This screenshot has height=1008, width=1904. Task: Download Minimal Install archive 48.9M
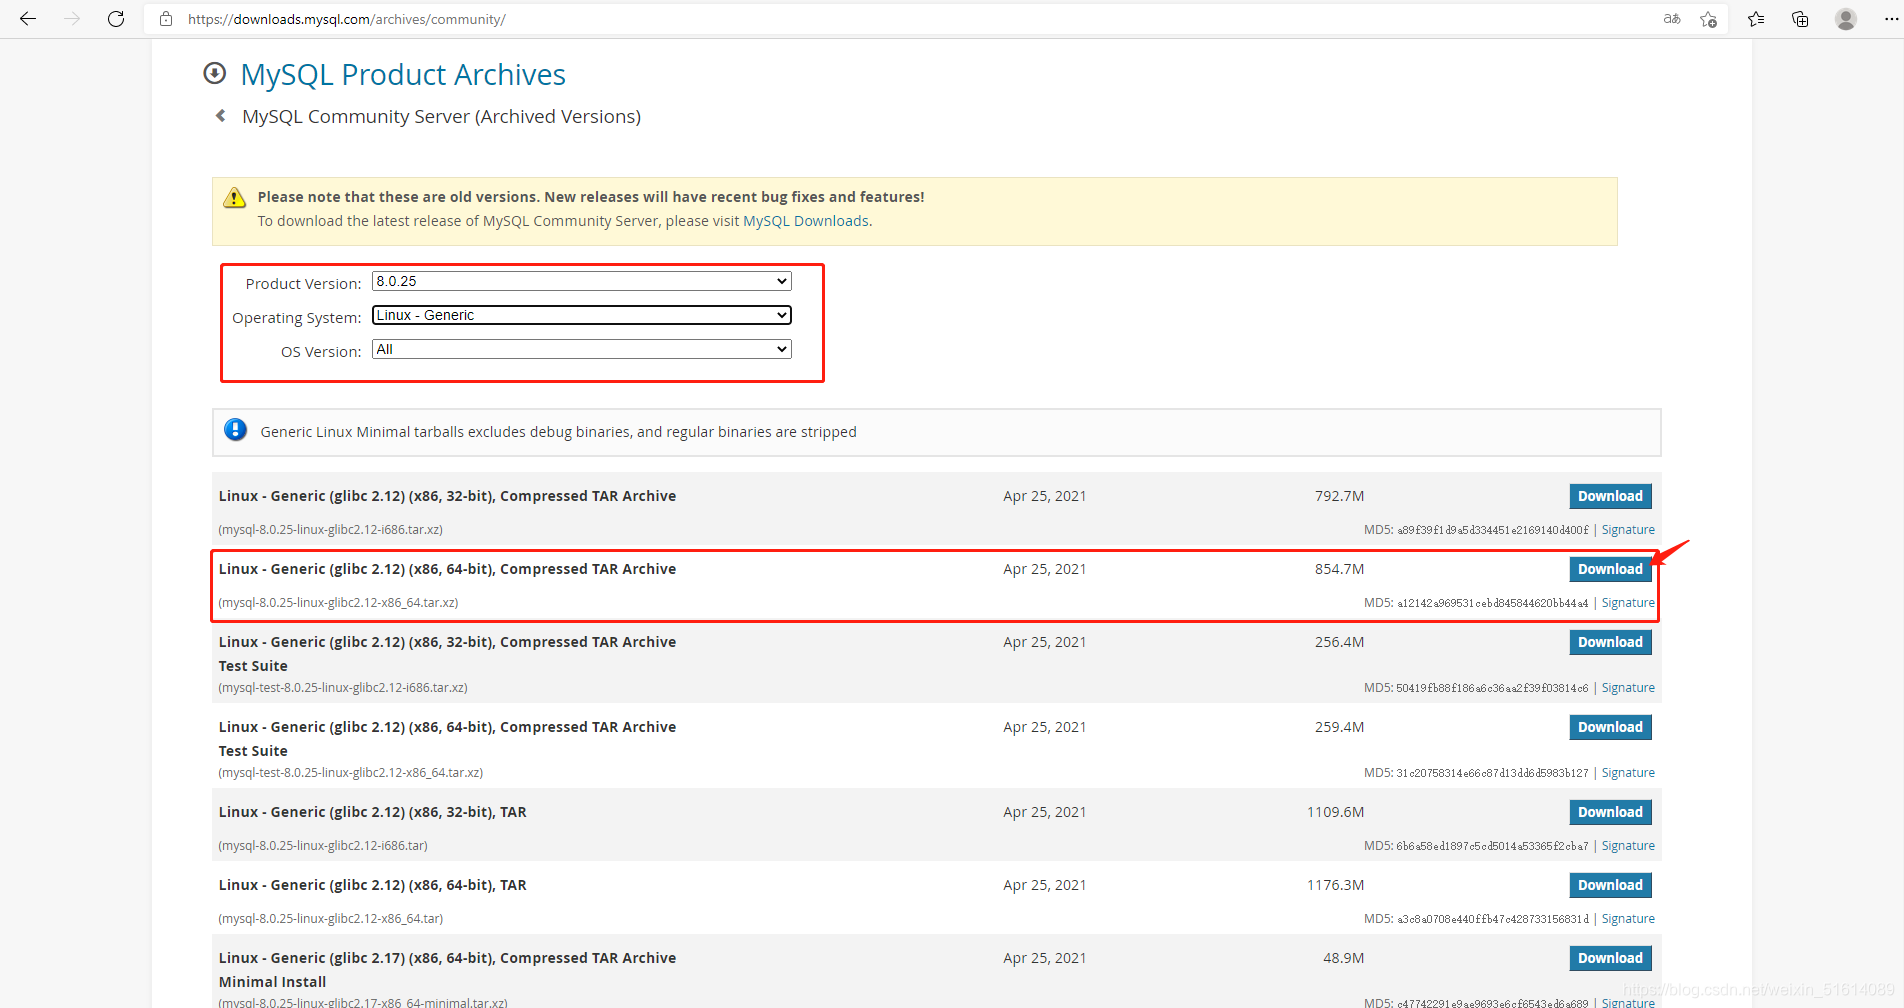(x=1610, y=958)
